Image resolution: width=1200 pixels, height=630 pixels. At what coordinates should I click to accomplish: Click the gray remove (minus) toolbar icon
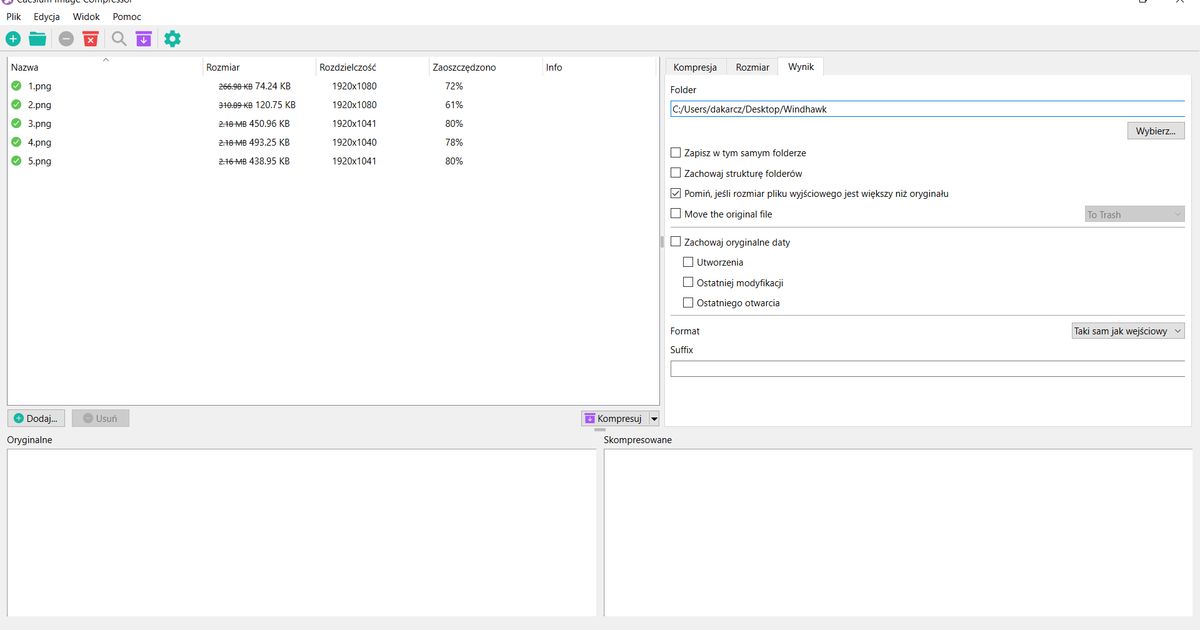pyautogui.click(x=65, y=38)
